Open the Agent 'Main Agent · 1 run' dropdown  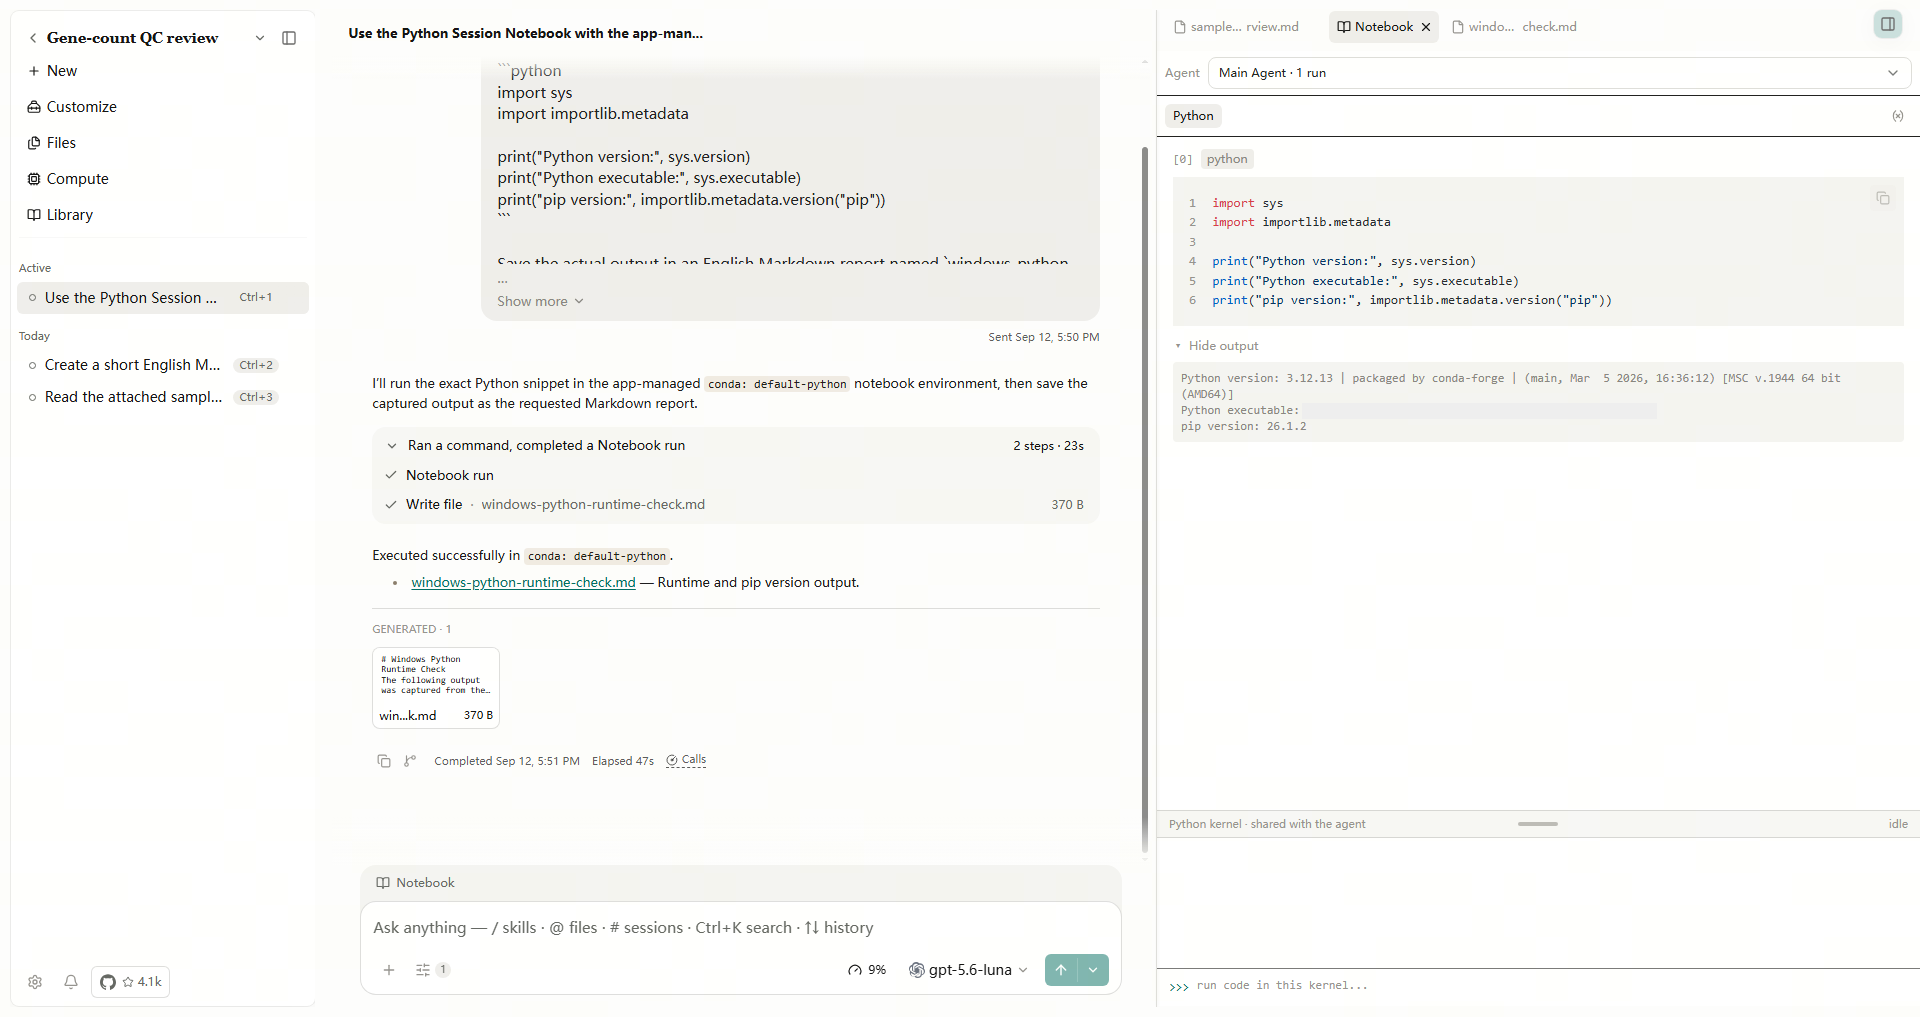point(1559,73)
